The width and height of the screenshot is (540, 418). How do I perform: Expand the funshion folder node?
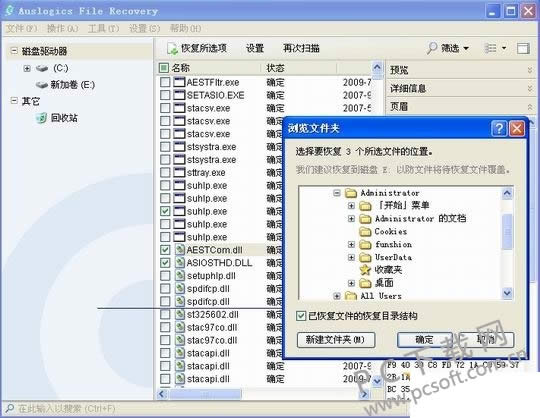(x=351, y=244)
